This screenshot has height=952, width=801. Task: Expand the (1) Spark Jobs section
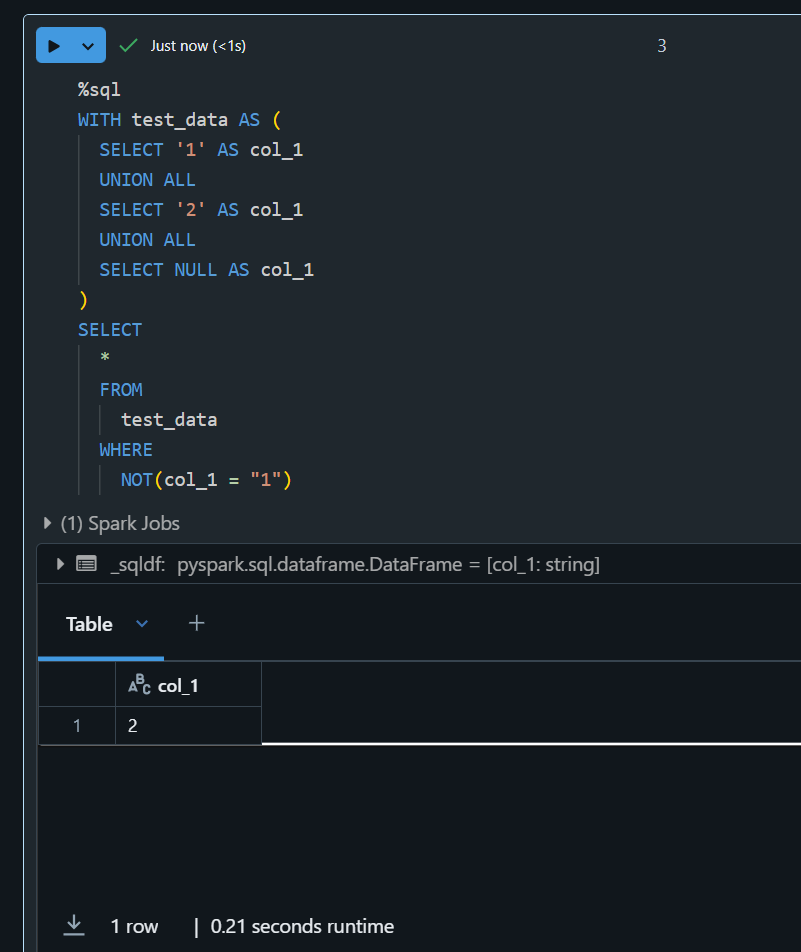click(46, 522)
